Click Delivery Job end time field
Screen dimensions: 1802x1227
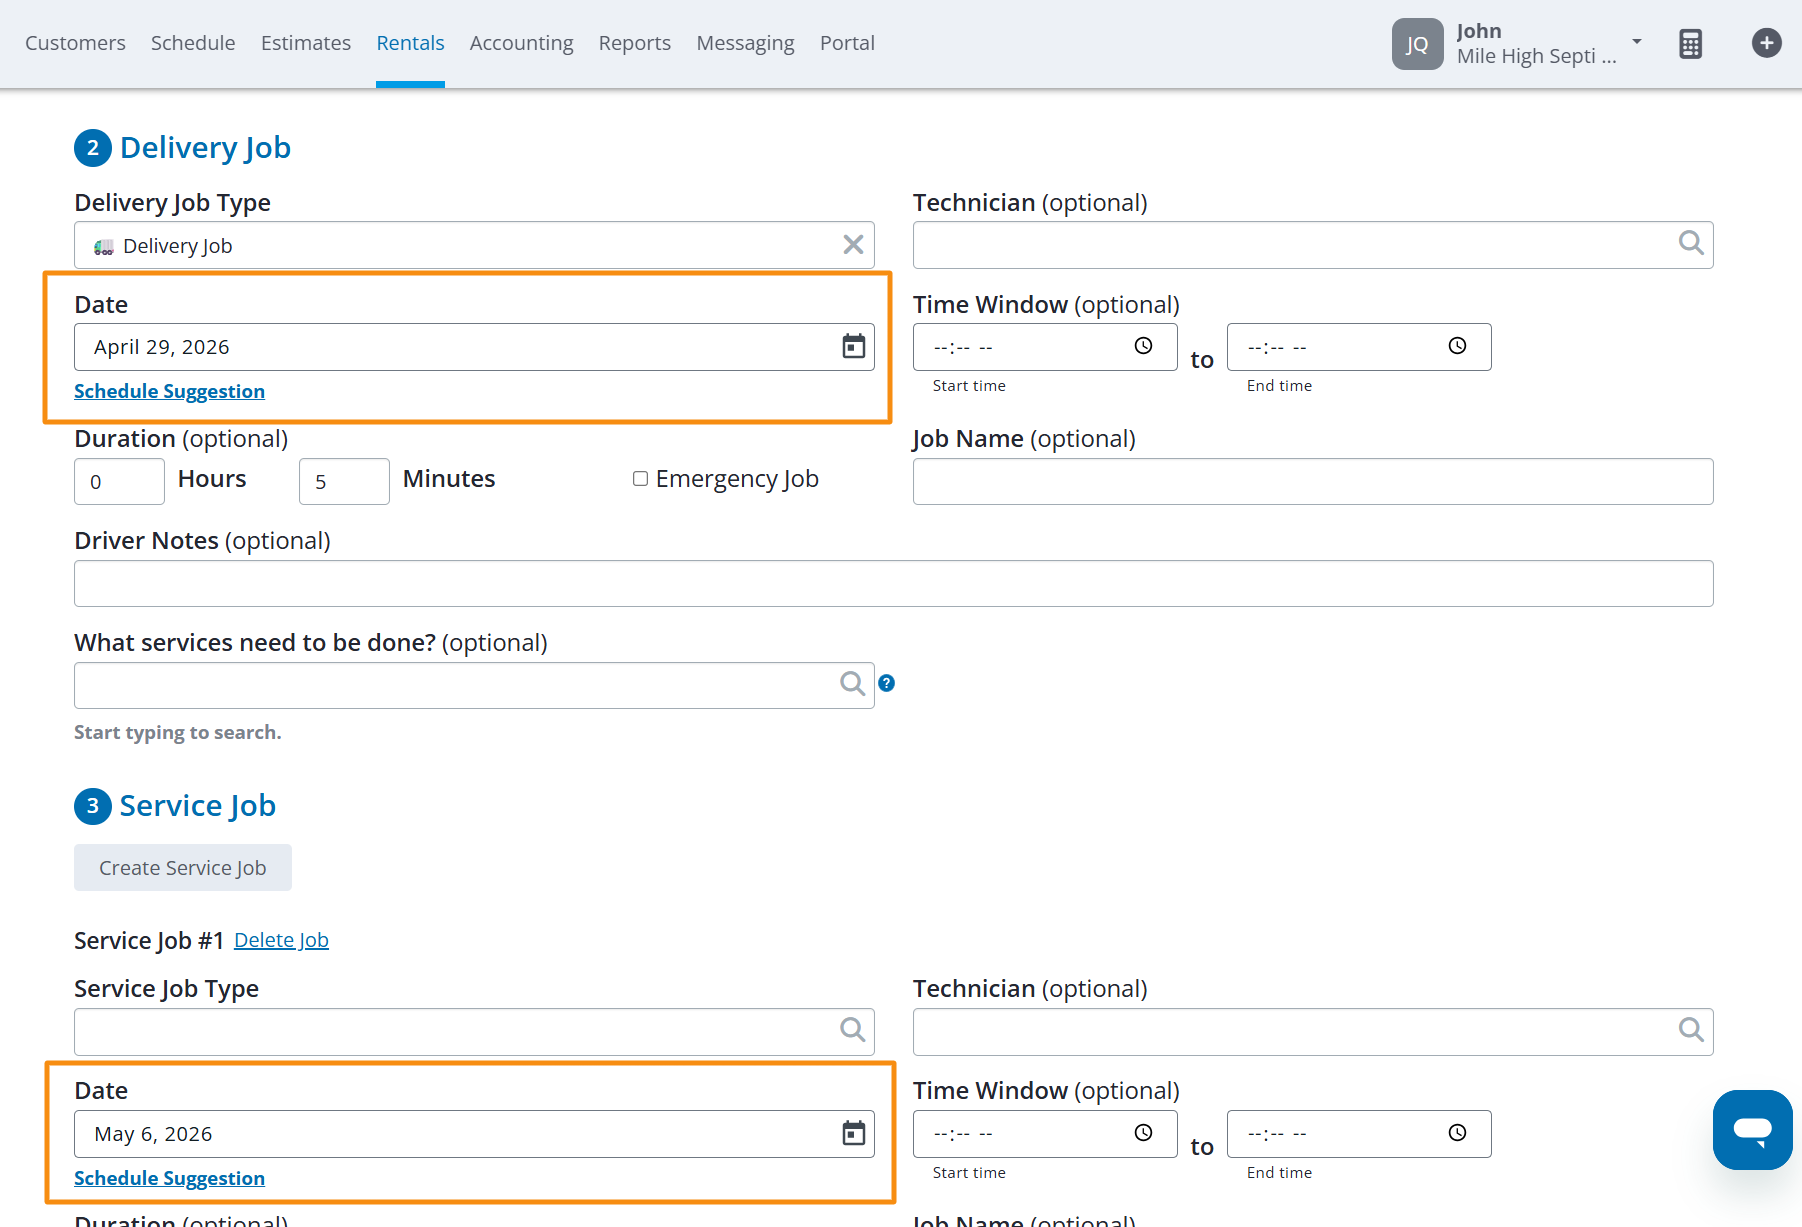click(1359, 347)
